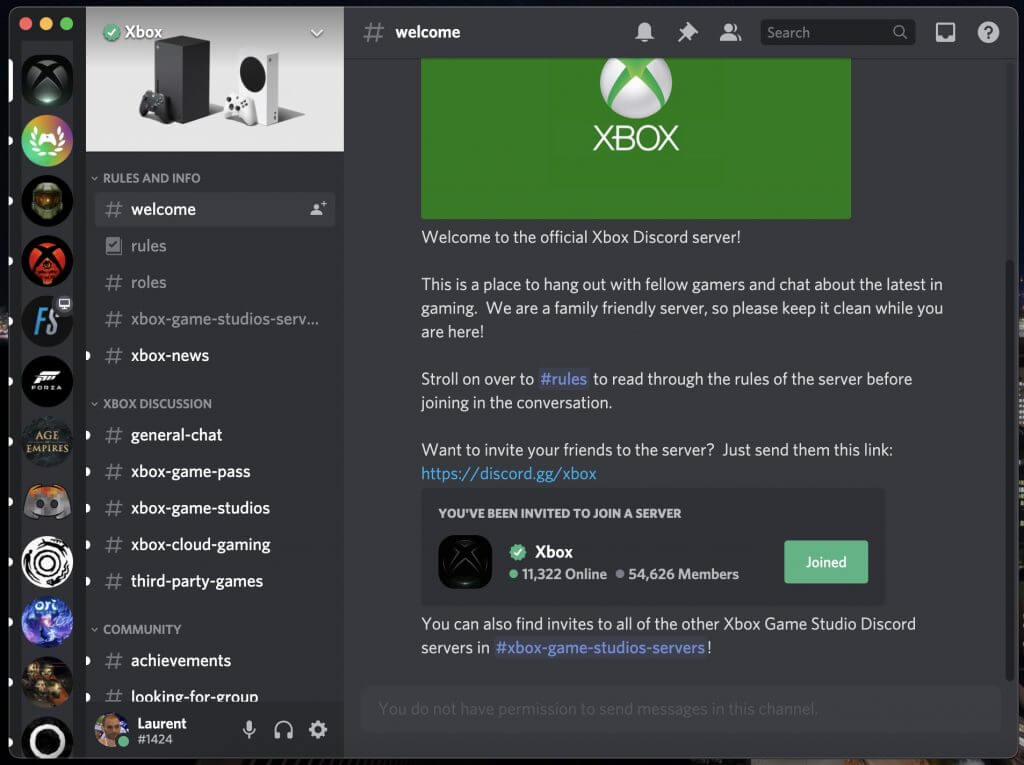Open the Gears characters server icon
Image resolution: width=1024 pixels, height=765 pixels.
click(x=47, y=682)
